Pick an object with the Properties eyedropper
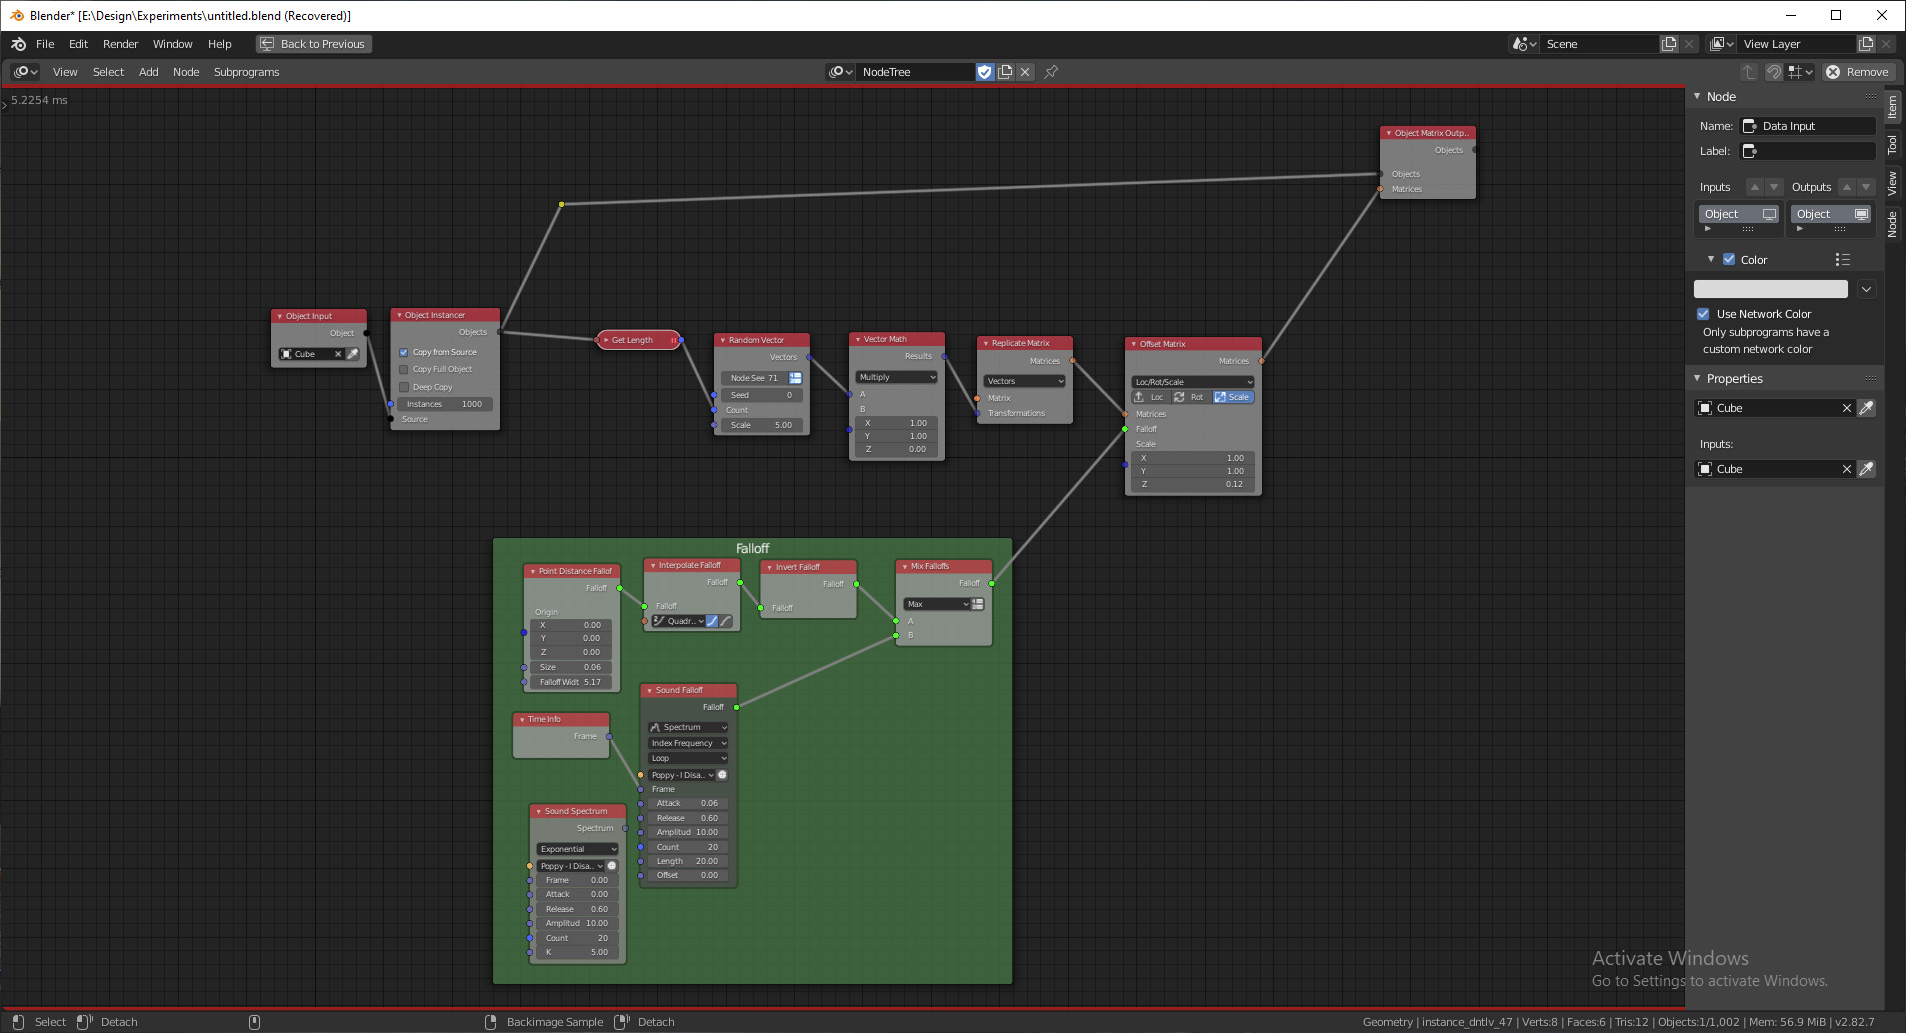Image resolution: width=1906 pixels, height=1033 pixels. tap(1865, 408)
